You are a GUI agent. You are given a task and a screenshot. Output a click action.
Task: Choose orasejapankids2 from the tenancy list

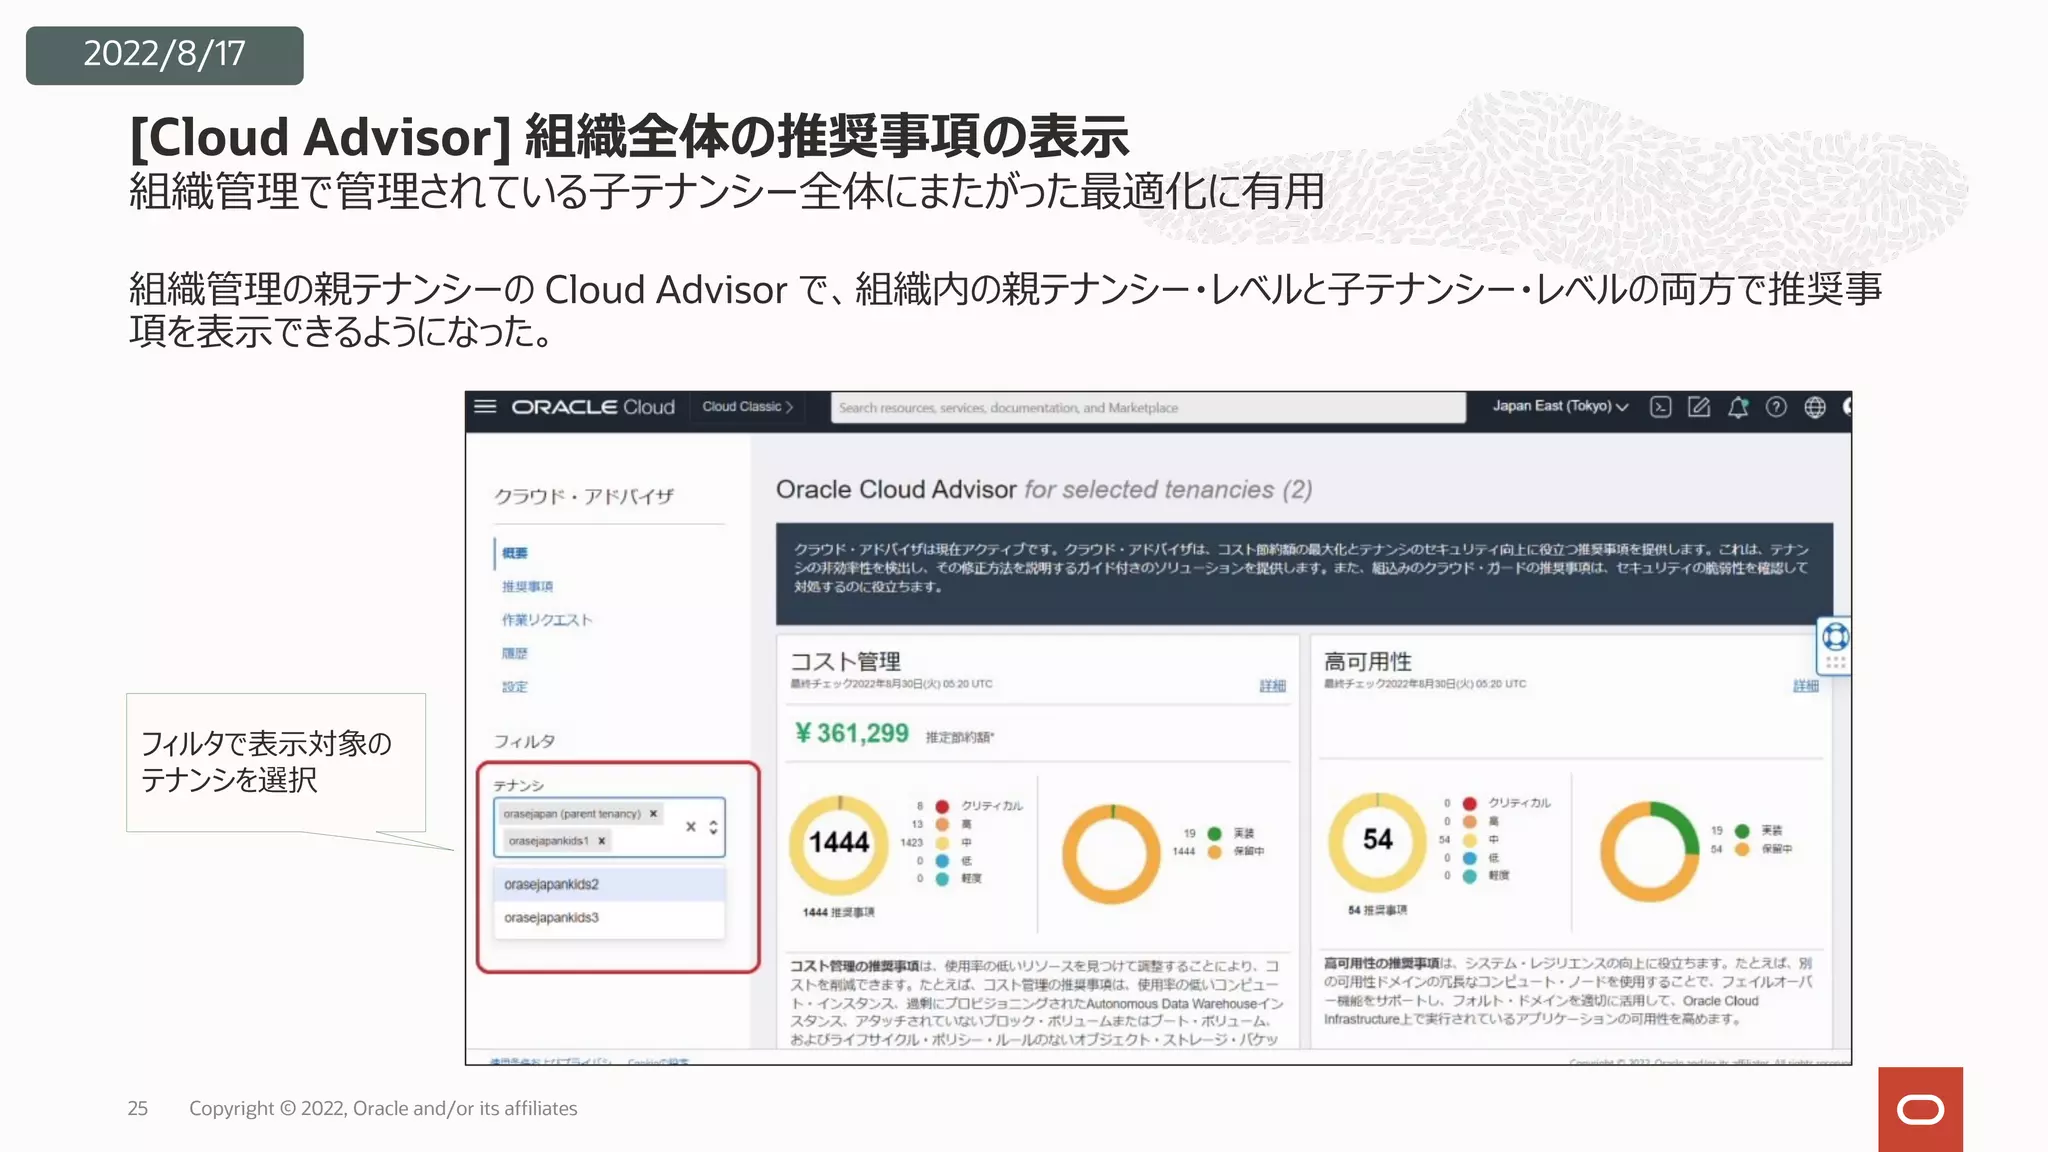[609, 884]
